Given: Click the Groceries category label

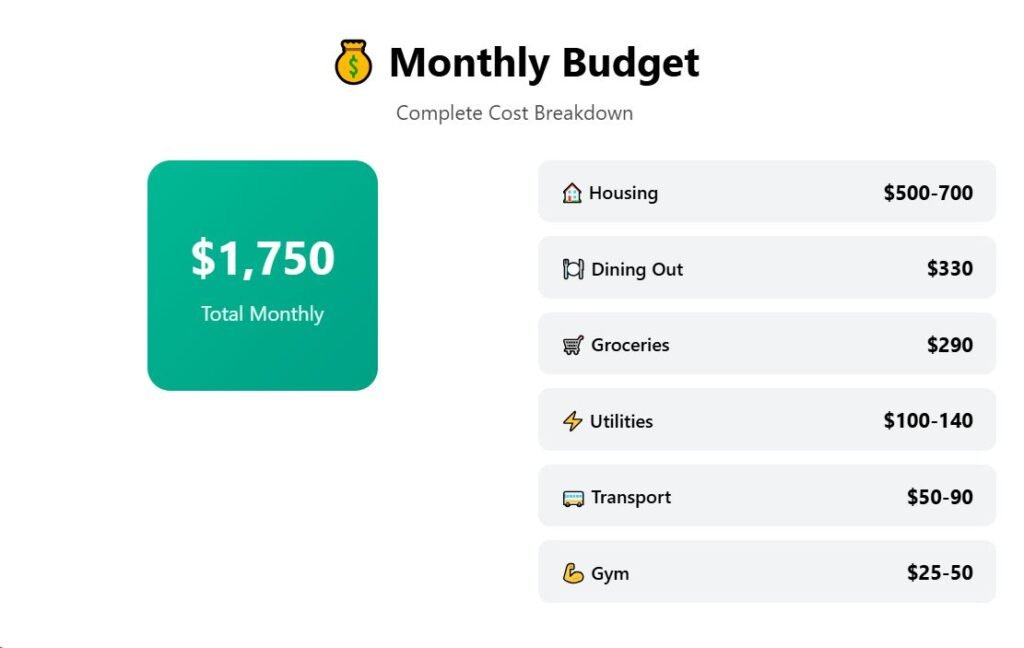Looking at the screenshot, I should pos(630,345).
